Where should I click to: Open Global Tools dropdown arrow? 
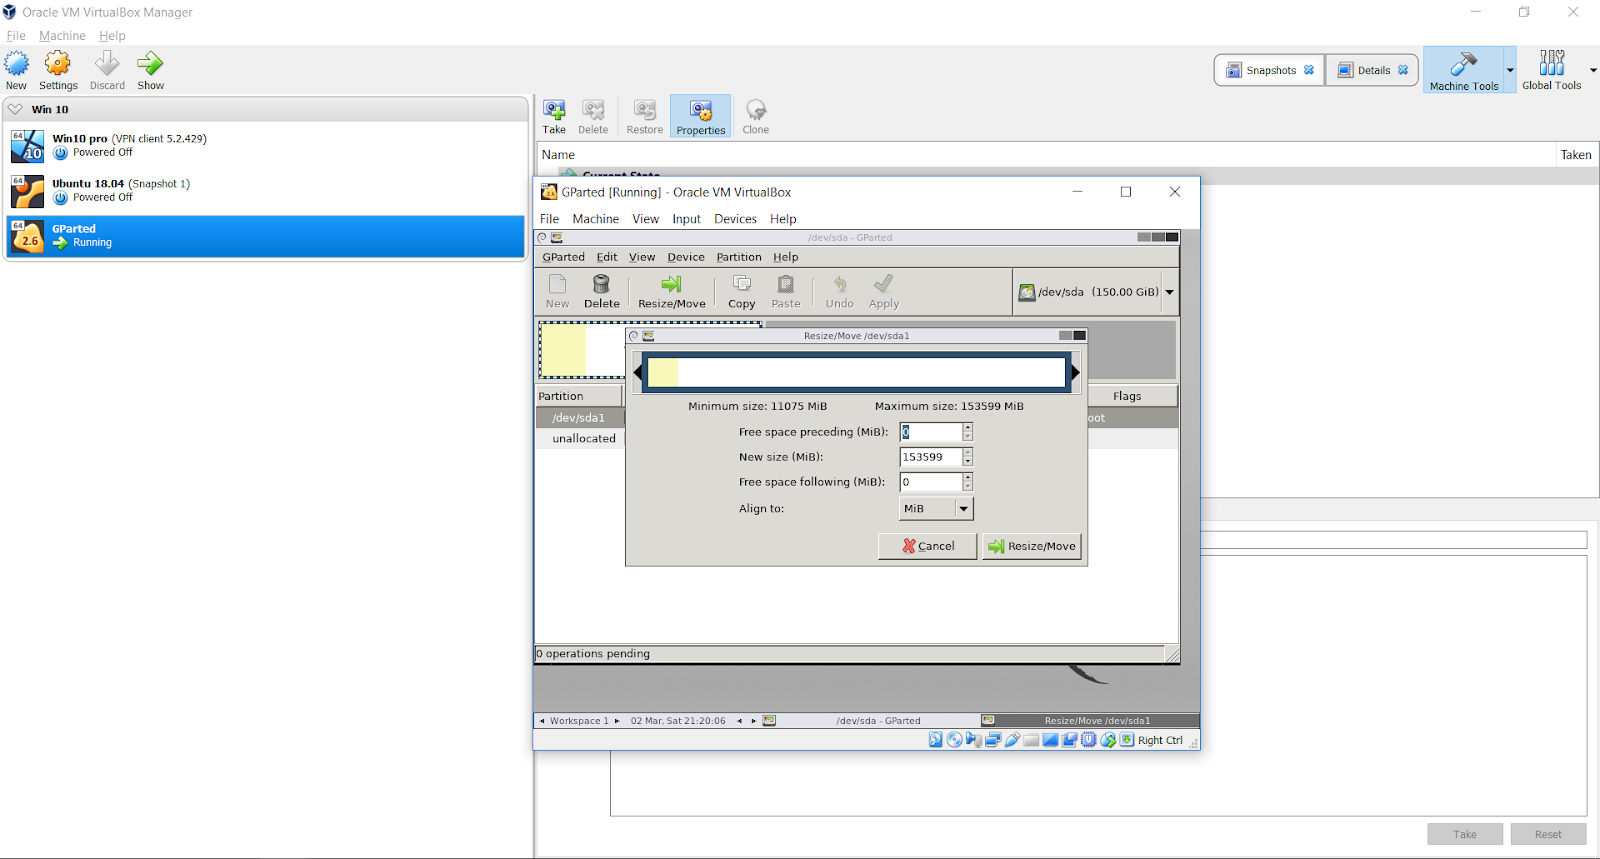pyautogui.click(x=1593, y=70)
